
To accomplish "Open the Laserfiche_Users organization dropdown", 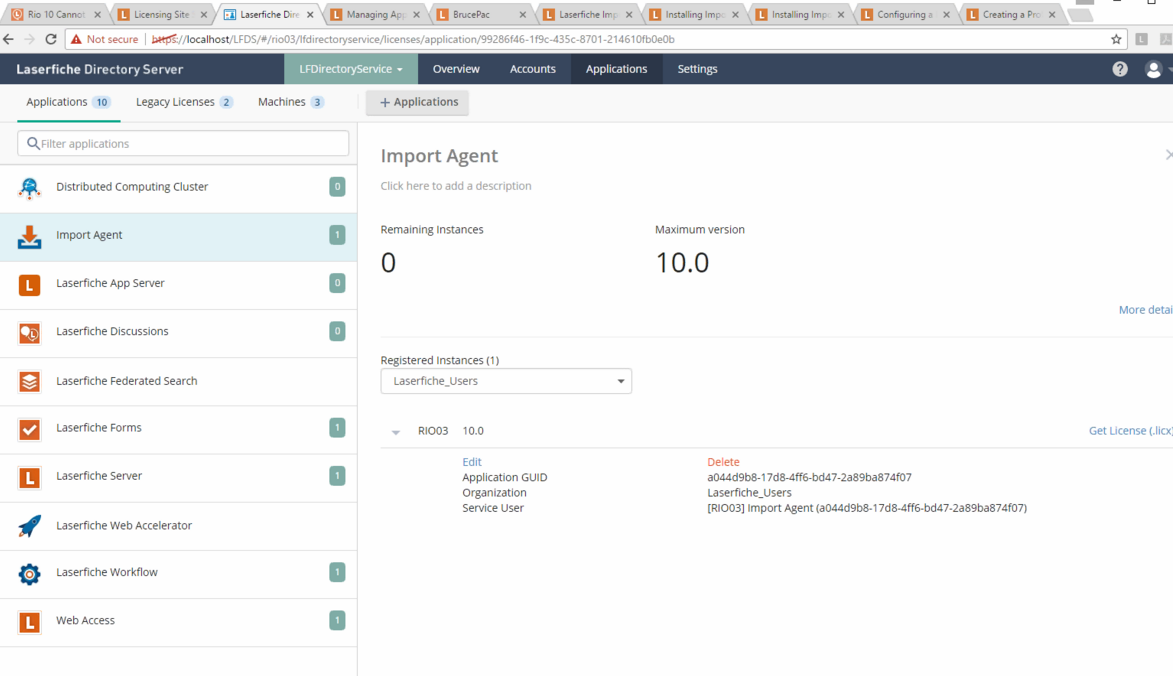I will 506,381.
